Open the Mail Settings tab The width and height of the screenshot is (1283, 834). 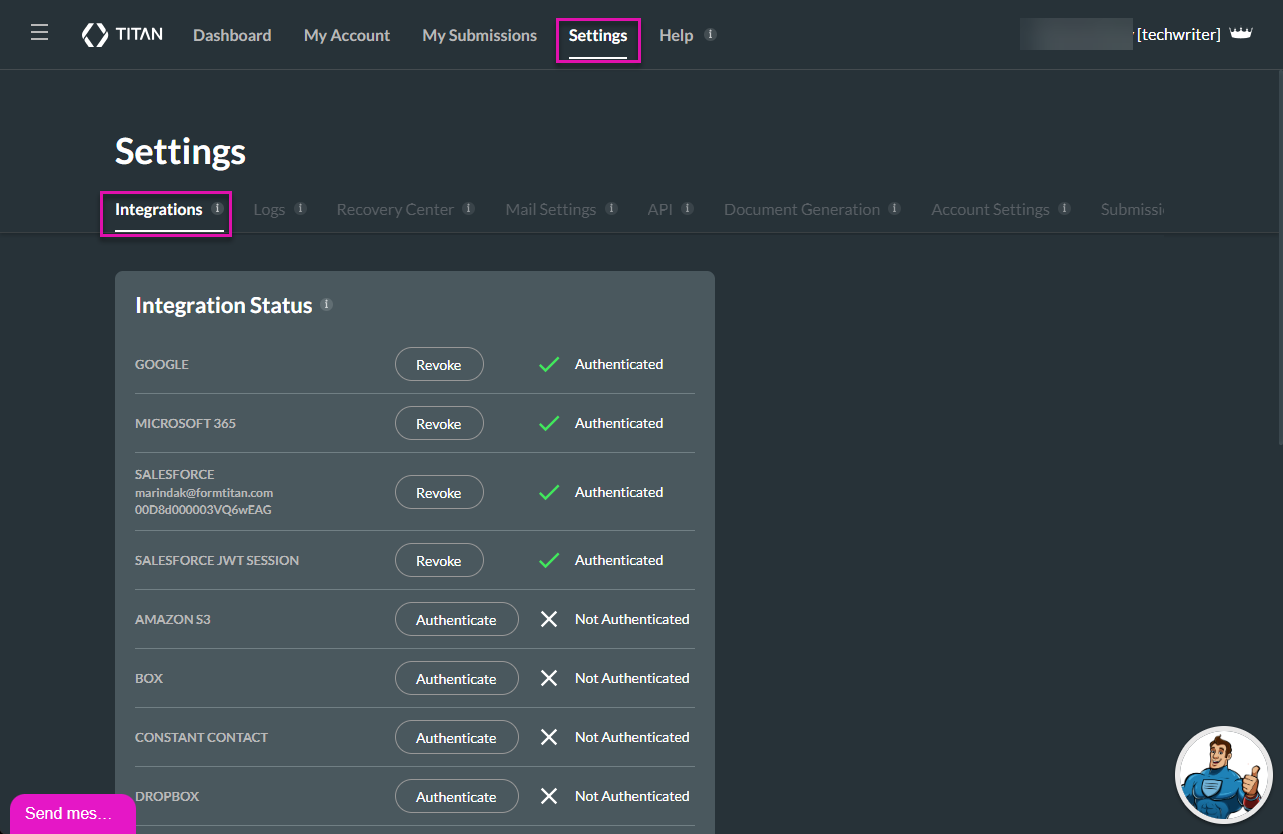click(x=550, y=209)
